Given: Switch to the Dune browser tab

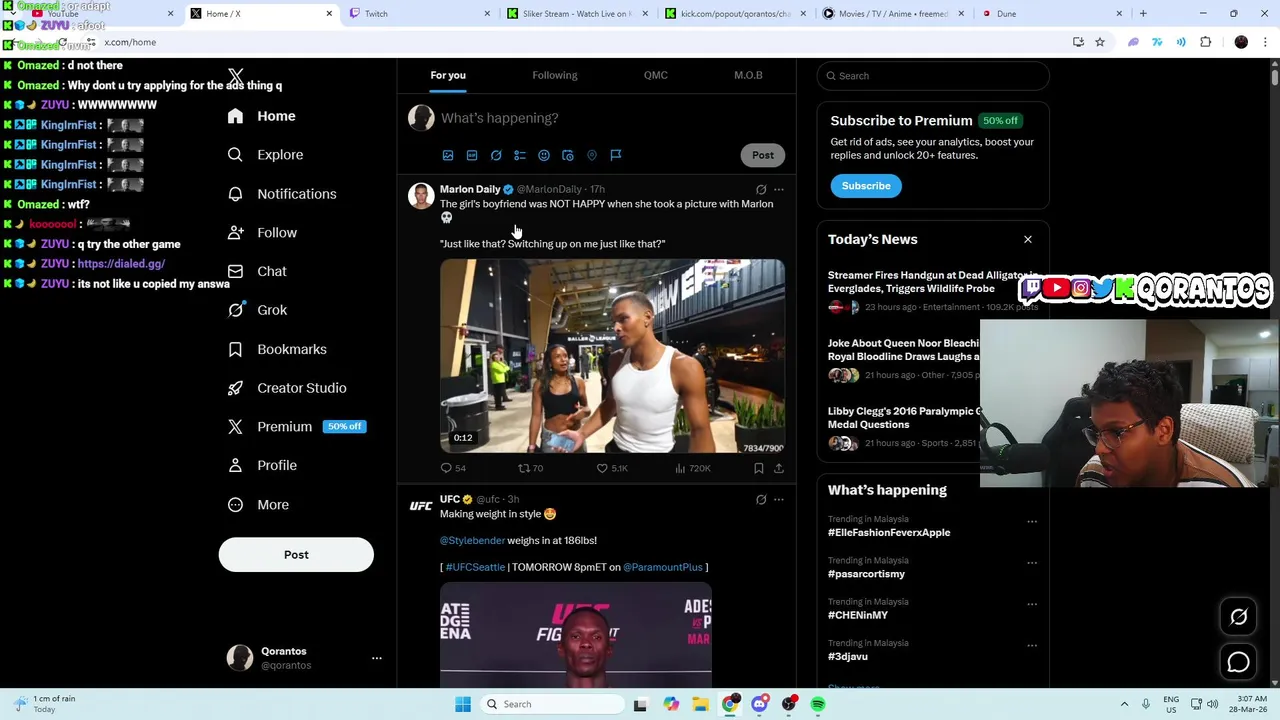Looking at the screenshot, I should click(1050, 14).
